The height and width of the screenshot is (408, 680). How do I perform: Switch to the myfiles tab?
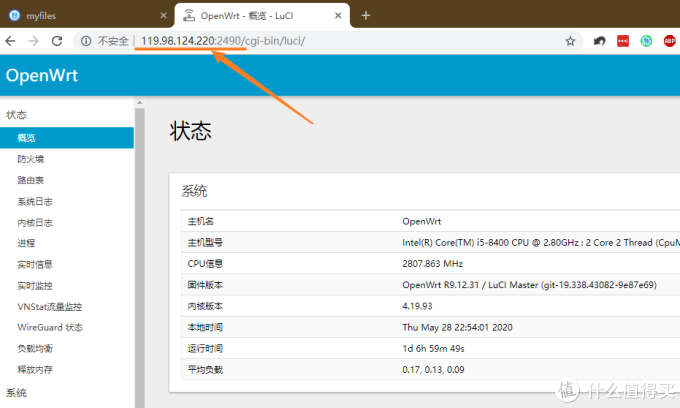click(x=87, y=16)
